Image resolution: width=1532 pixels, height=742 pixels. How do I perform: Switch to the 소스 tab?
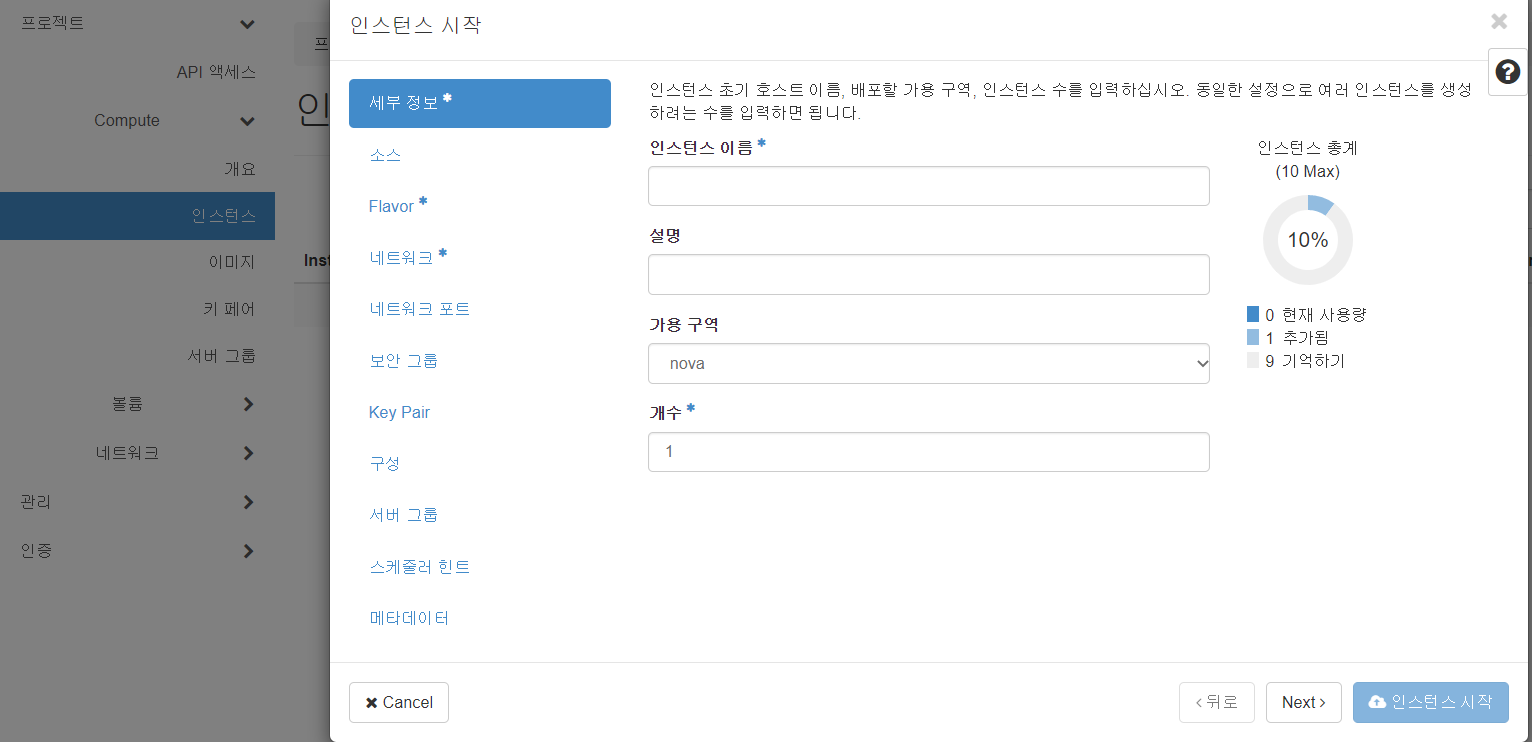coord(385,155)
